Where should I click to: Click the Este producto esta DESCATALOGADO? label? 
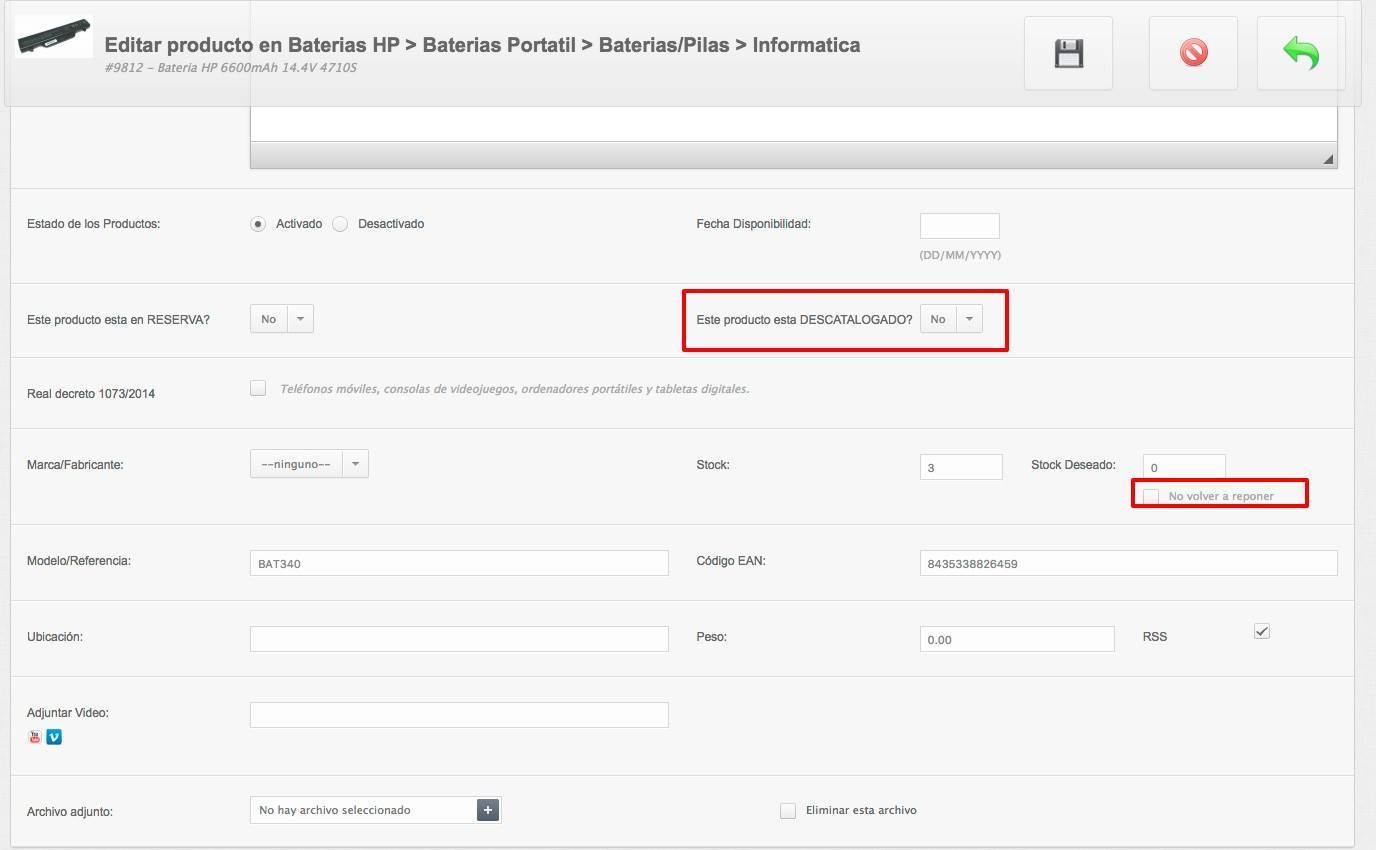click(x=805, y=320)
